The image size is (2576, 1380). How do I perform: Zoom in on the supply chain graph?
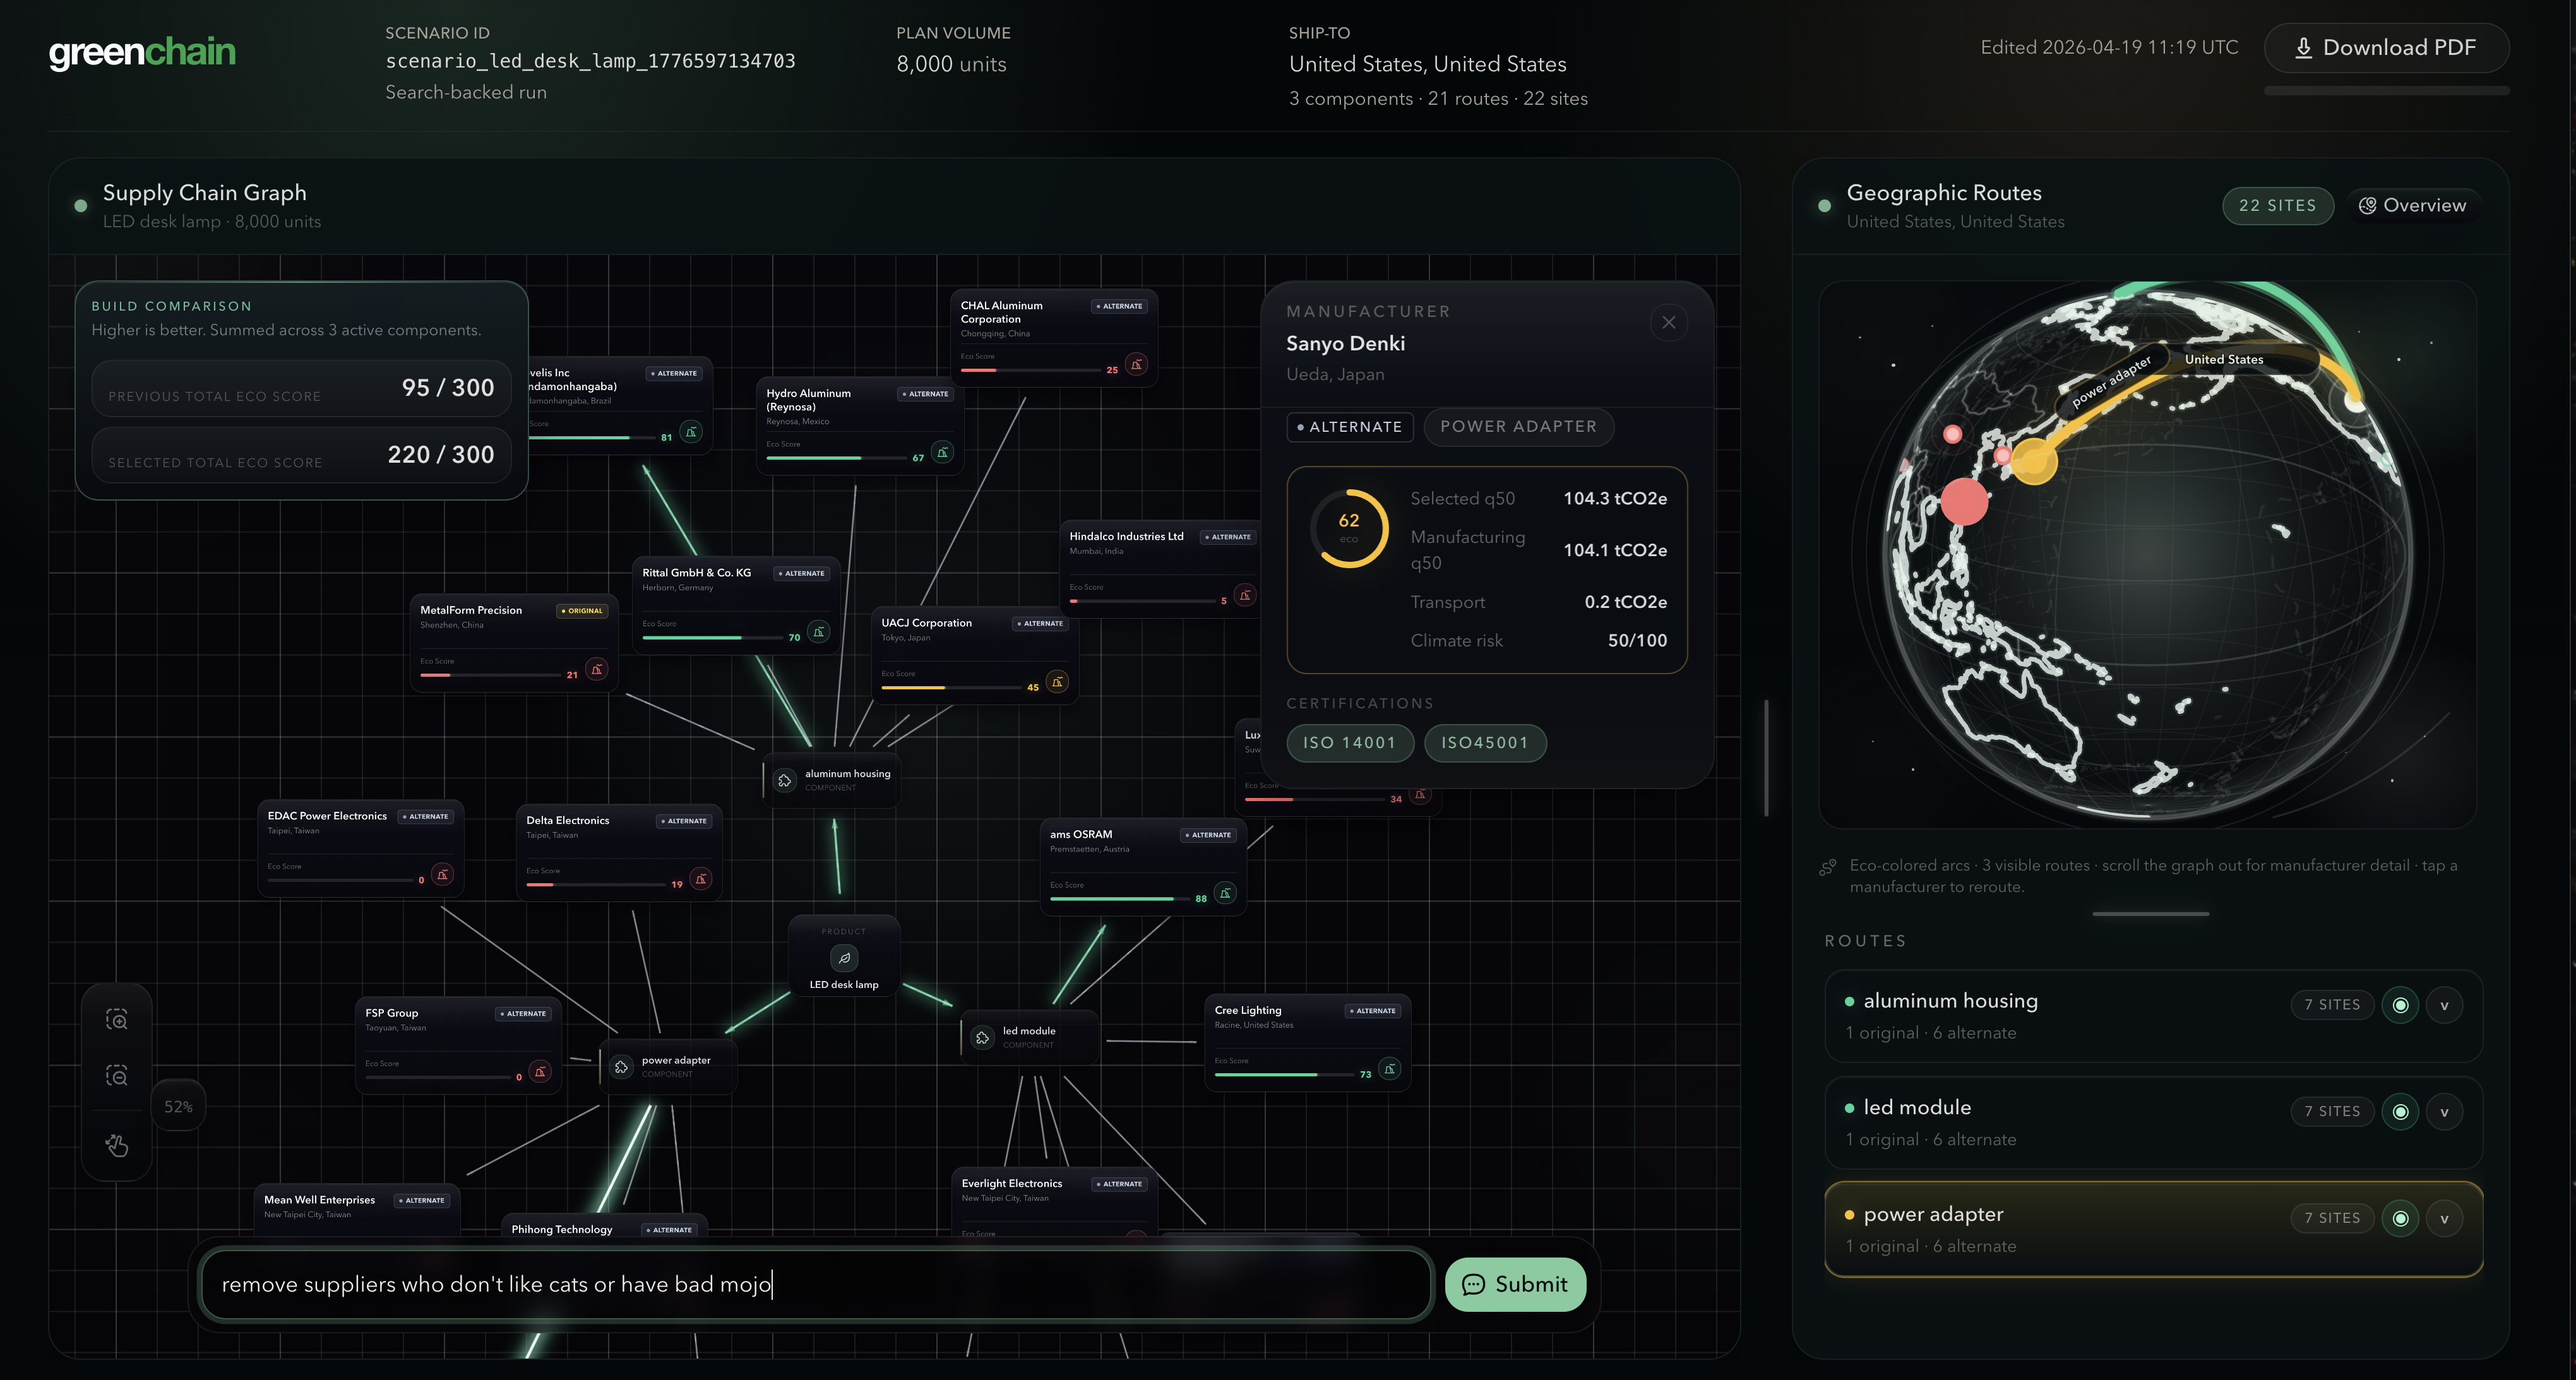click(117, 1020)
